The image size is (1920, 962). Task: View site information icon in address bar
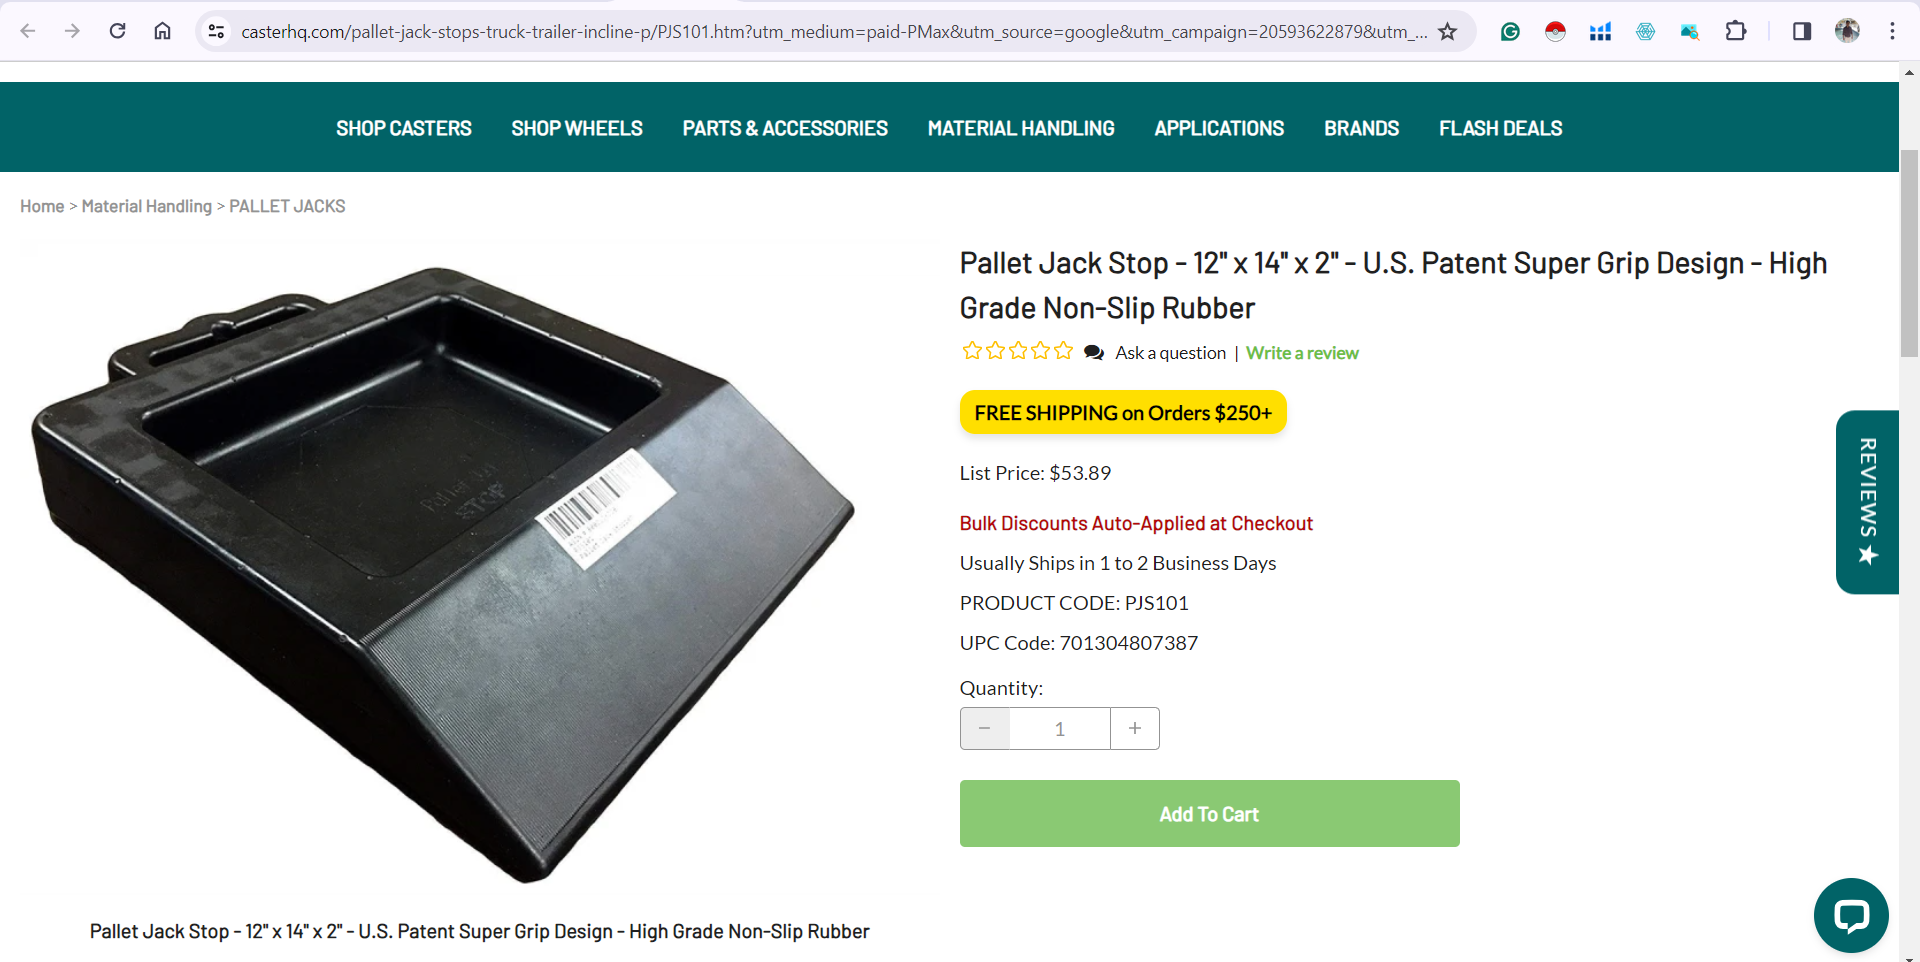(216, 32)
